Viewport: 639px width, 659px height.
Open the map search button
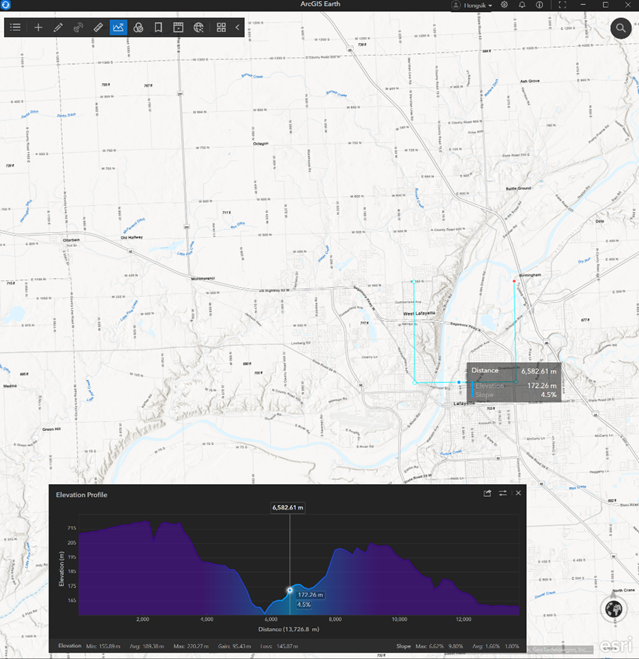(x=621, y=28)
